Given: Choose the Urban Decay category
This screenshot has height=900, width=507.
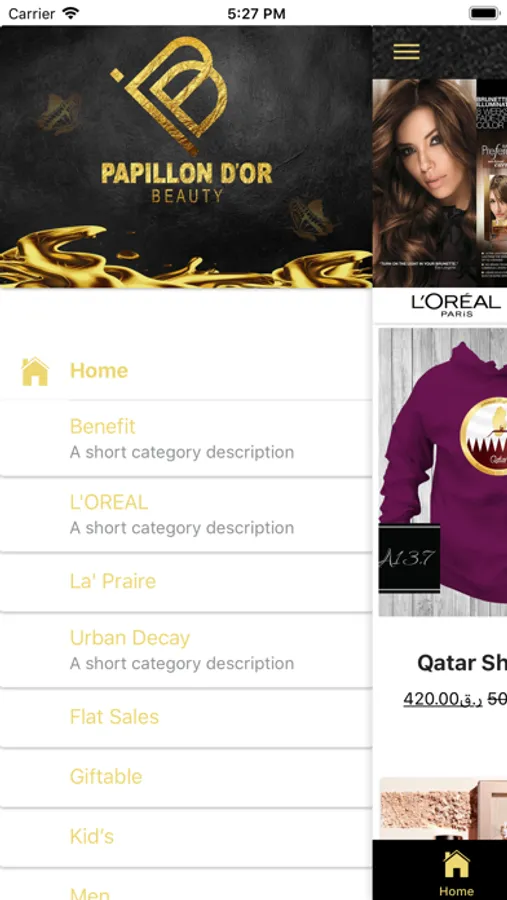Looking at the screenshot, I should point(186,650).
